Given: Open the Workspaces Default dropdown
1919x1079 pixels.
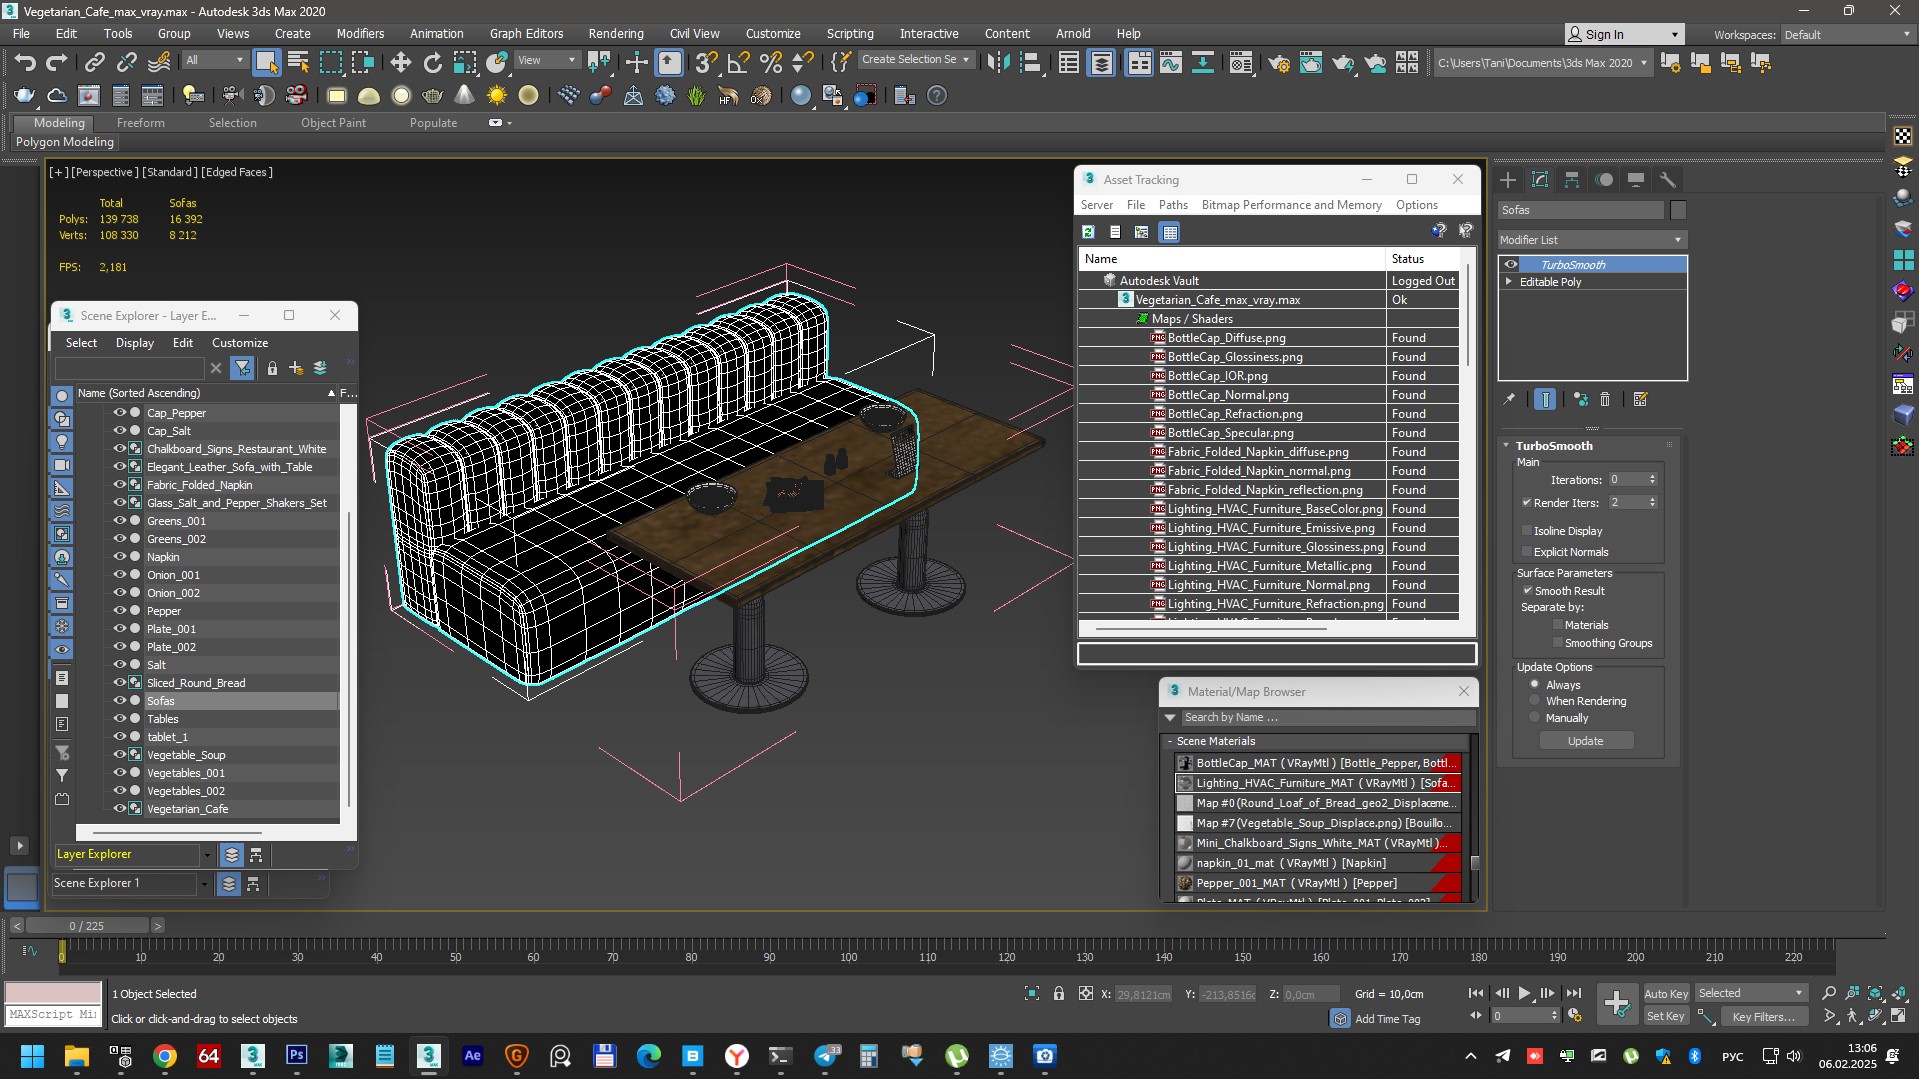Looking at the screenshot, I should (1847, 34).
